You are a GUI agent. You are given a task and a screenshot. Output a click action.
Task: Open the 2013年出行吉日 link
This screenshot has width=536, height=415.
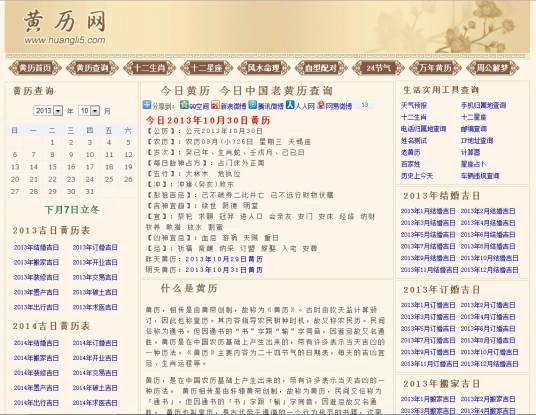(x=36, y=307)
